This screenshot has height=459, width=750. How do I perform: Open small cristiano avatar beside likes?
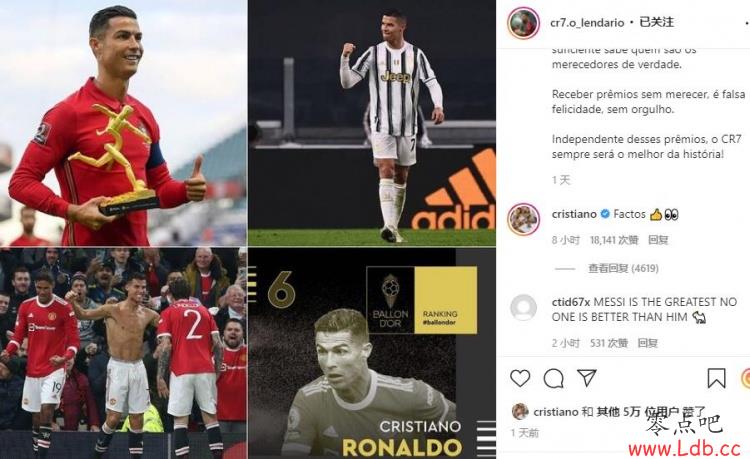pos(520,412)
